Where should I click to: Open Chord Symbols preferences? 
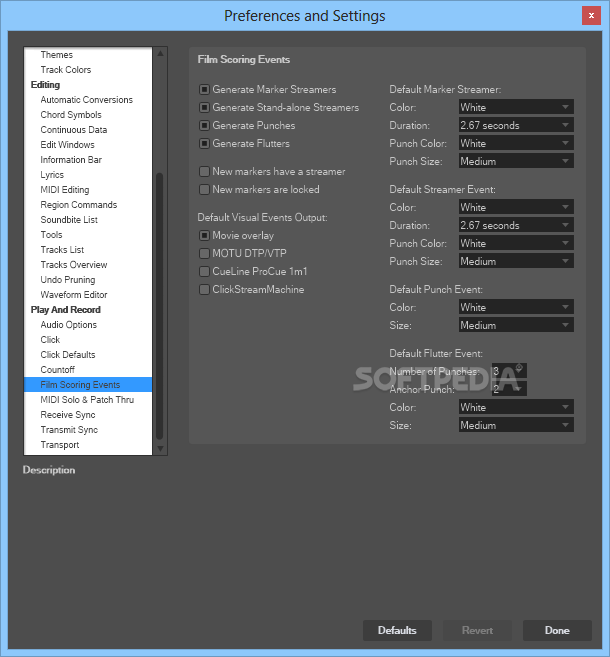point(71,115)
